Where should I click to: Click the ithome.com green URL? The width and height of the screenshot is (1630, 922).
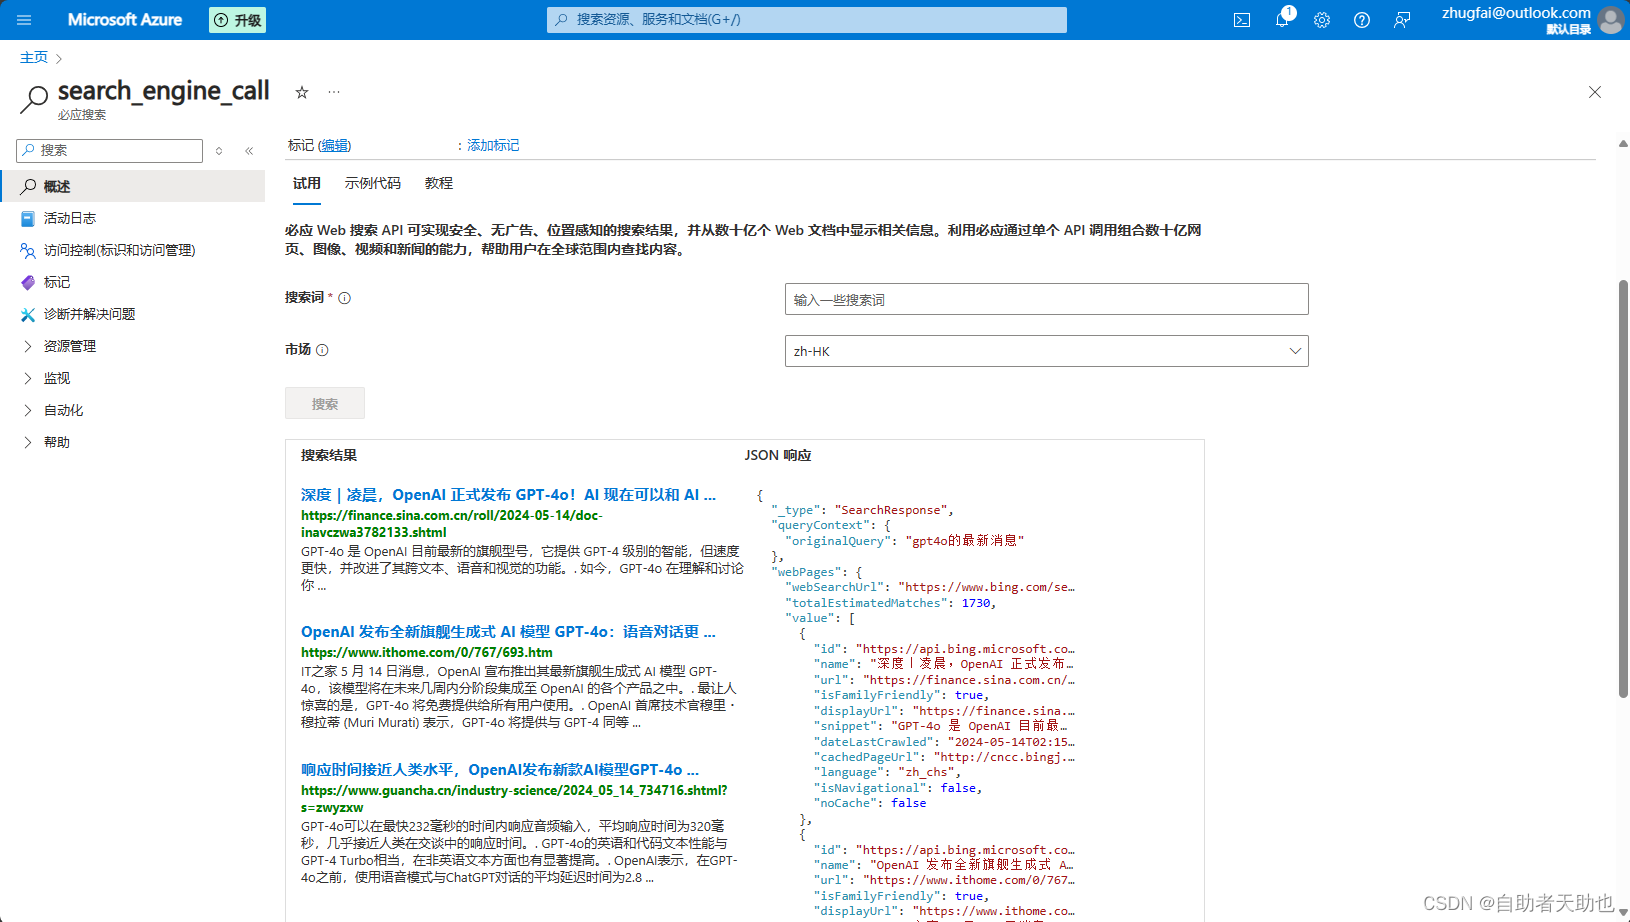[427, 653]
